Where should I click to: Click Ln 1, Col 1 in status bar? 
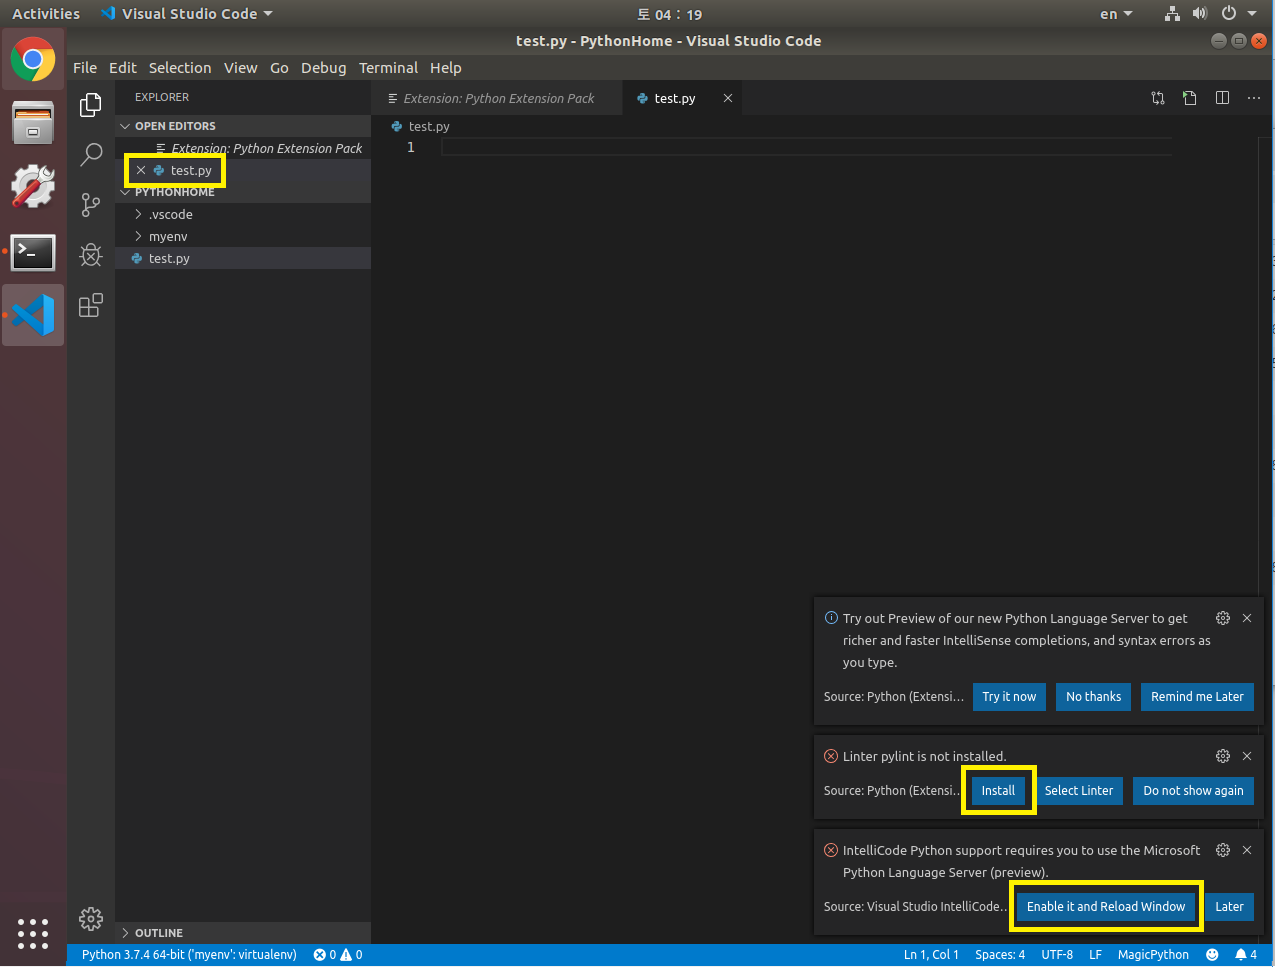tap(931, 955)
